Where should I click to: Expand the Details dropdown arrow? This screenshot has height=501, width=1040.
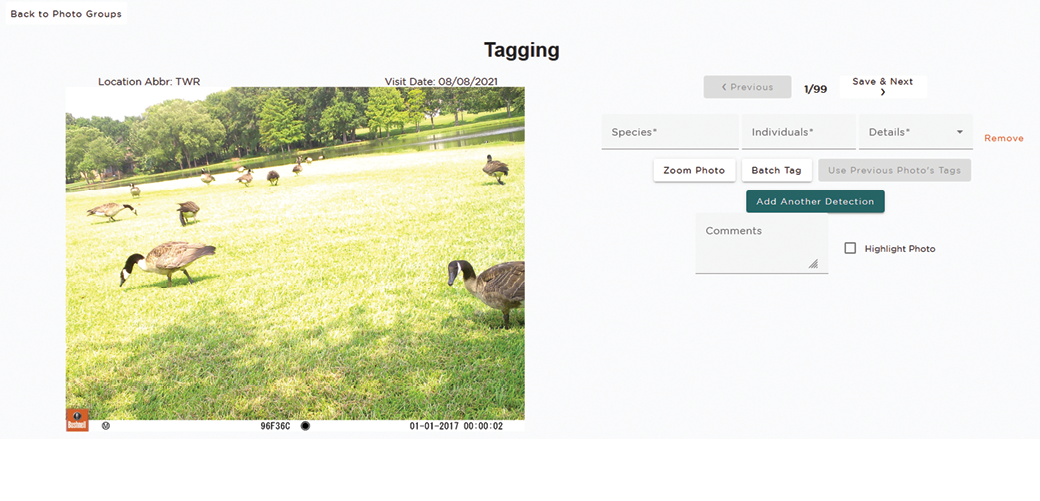[x=960, y=132]
